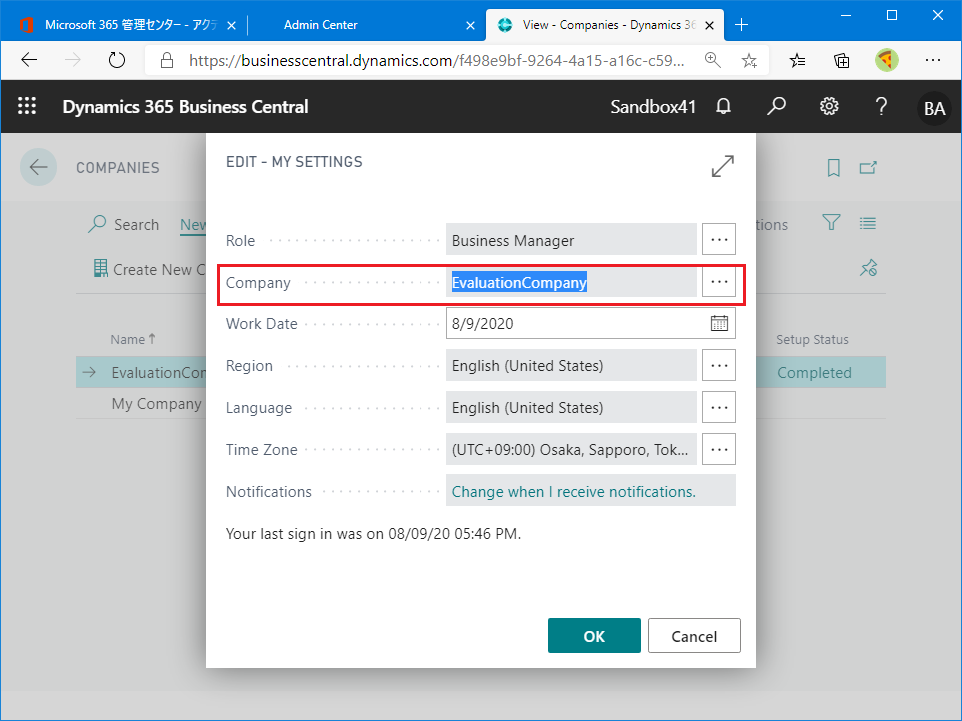Click the EDIT - MY SETTINGS dialog title

tap(294, 162)
